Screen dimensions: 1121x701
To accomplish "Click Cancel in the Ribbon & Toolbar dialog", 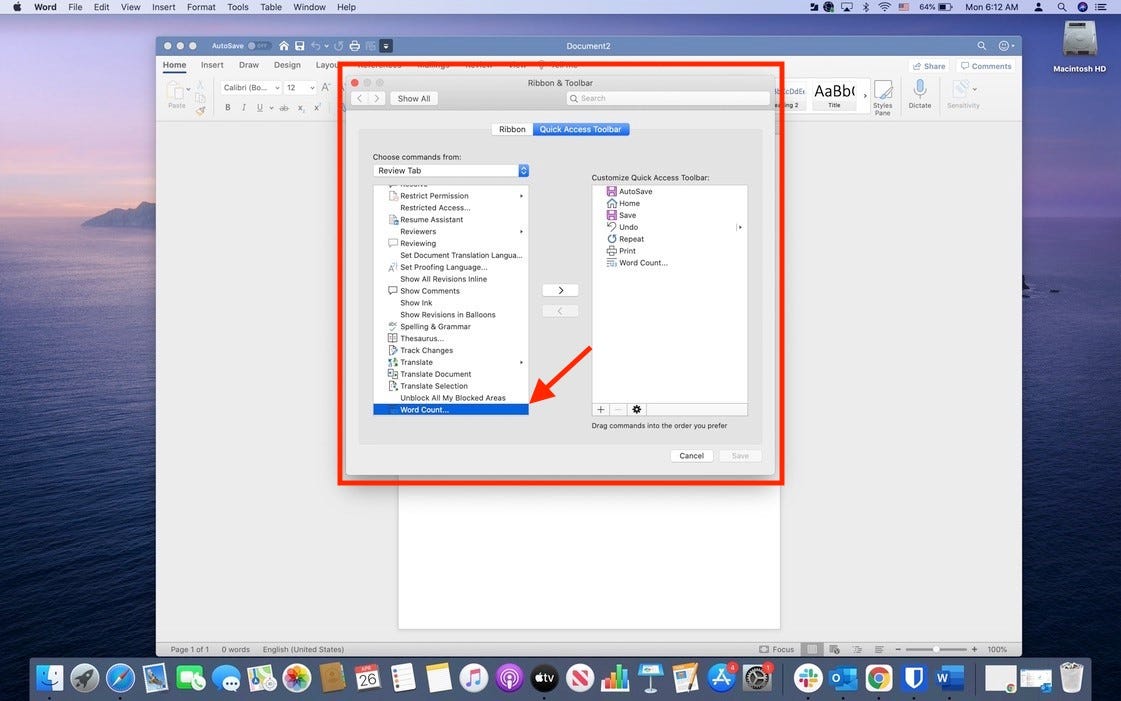I will (691, 456).
